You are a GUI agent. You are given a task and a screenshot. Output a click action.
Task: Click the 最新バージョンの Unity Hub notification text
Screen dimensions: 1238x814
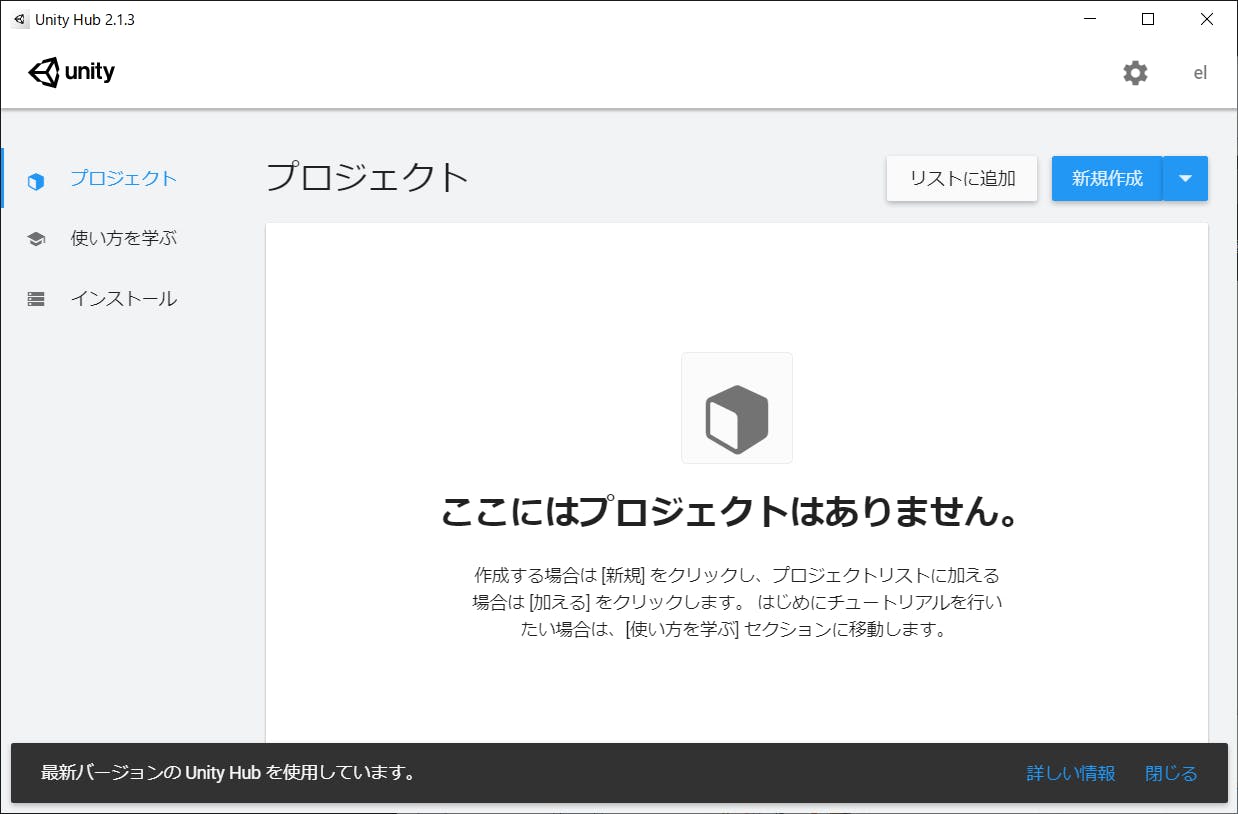pos(229,773)
